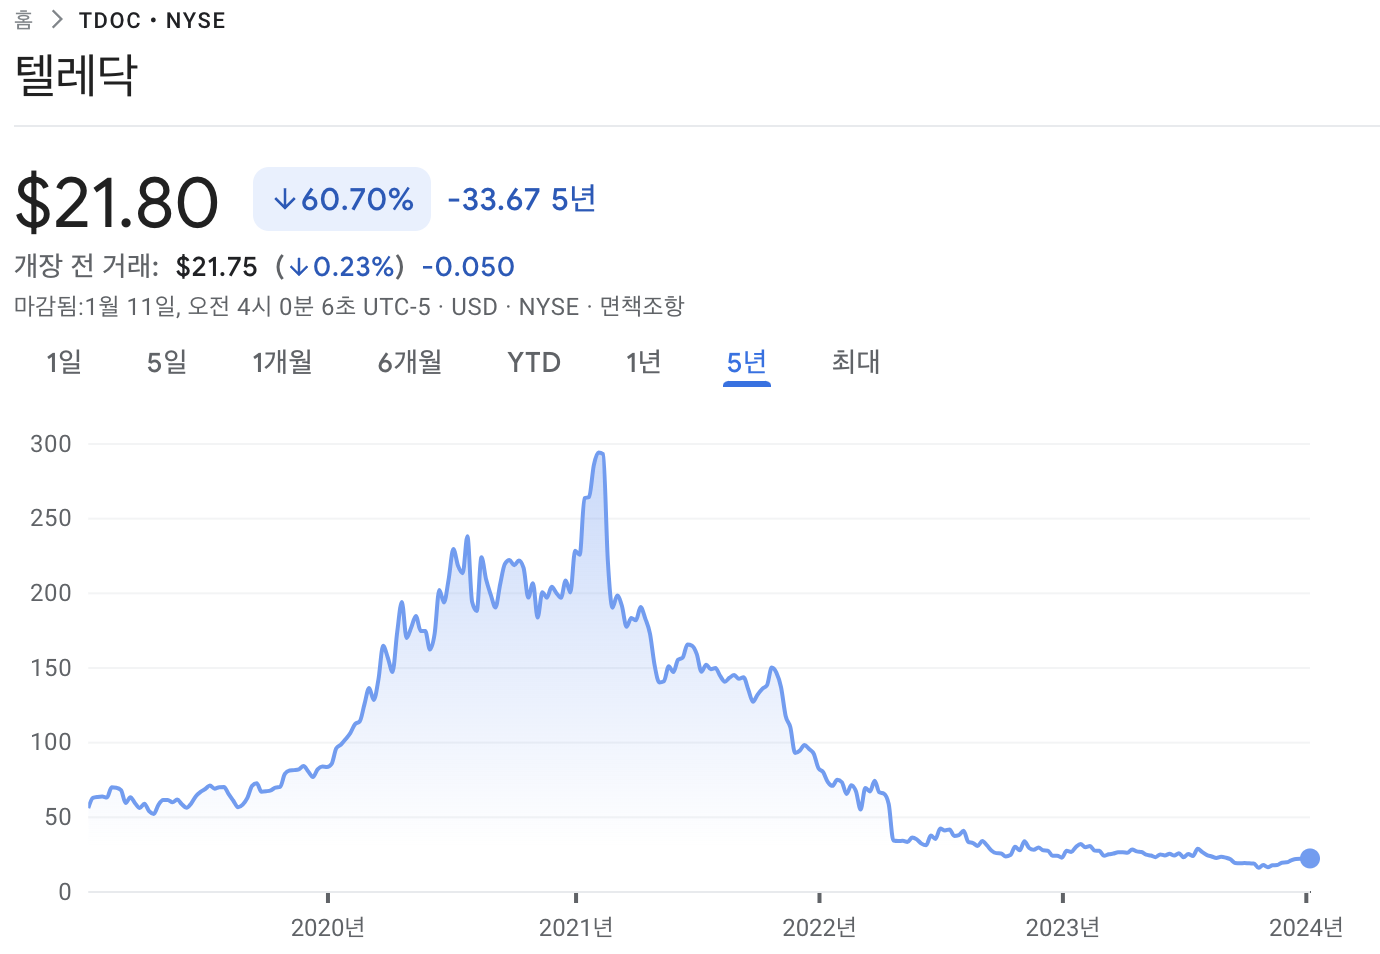Click the TDOC · NYSE breadcrumb label
Viewport: 1380px width, 954px height.
(x=152, y=19)
